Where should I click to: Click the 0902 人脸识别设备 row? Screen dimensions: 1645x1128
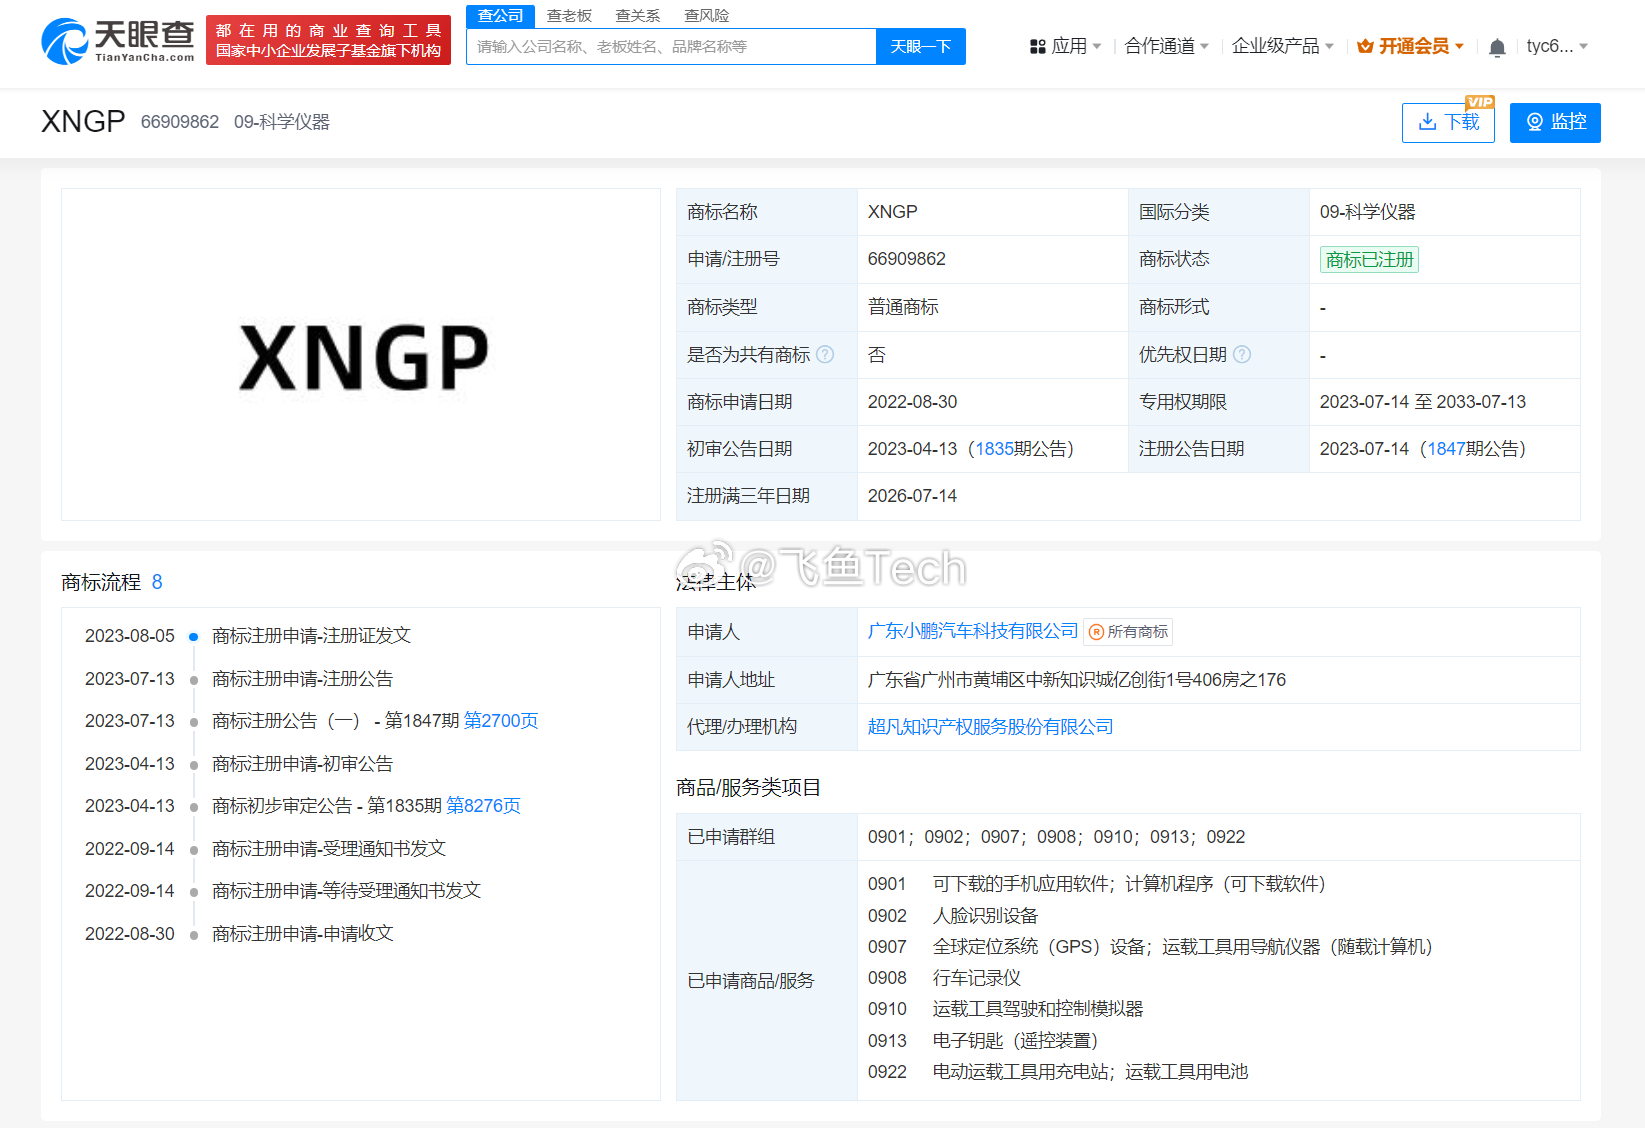click(952, 916)
